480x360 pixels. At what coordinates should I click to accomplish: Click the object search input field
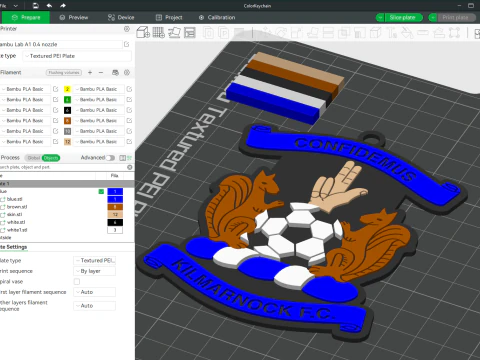[63, 167]
